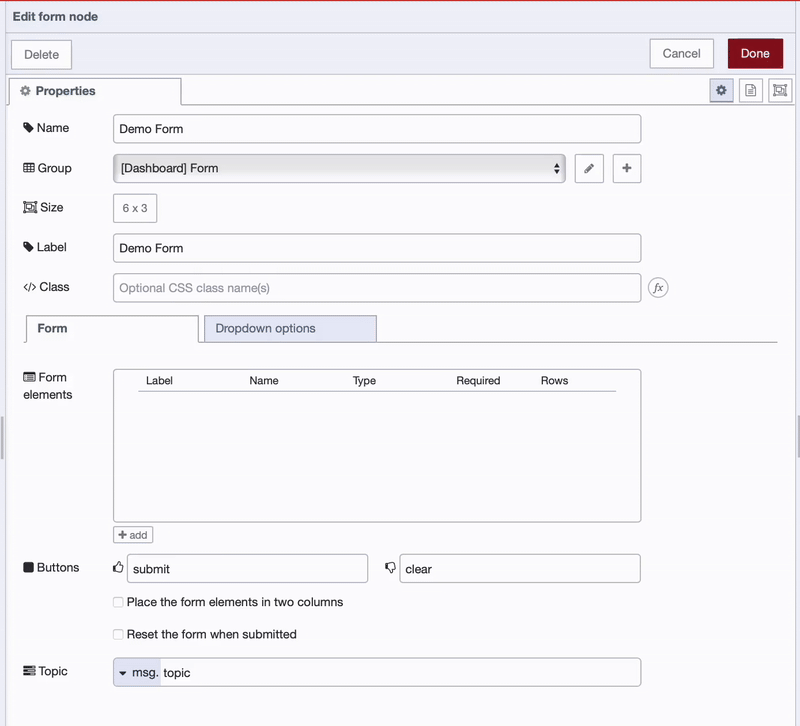Click the edit pencil icon next to Group

coord(589,168)
